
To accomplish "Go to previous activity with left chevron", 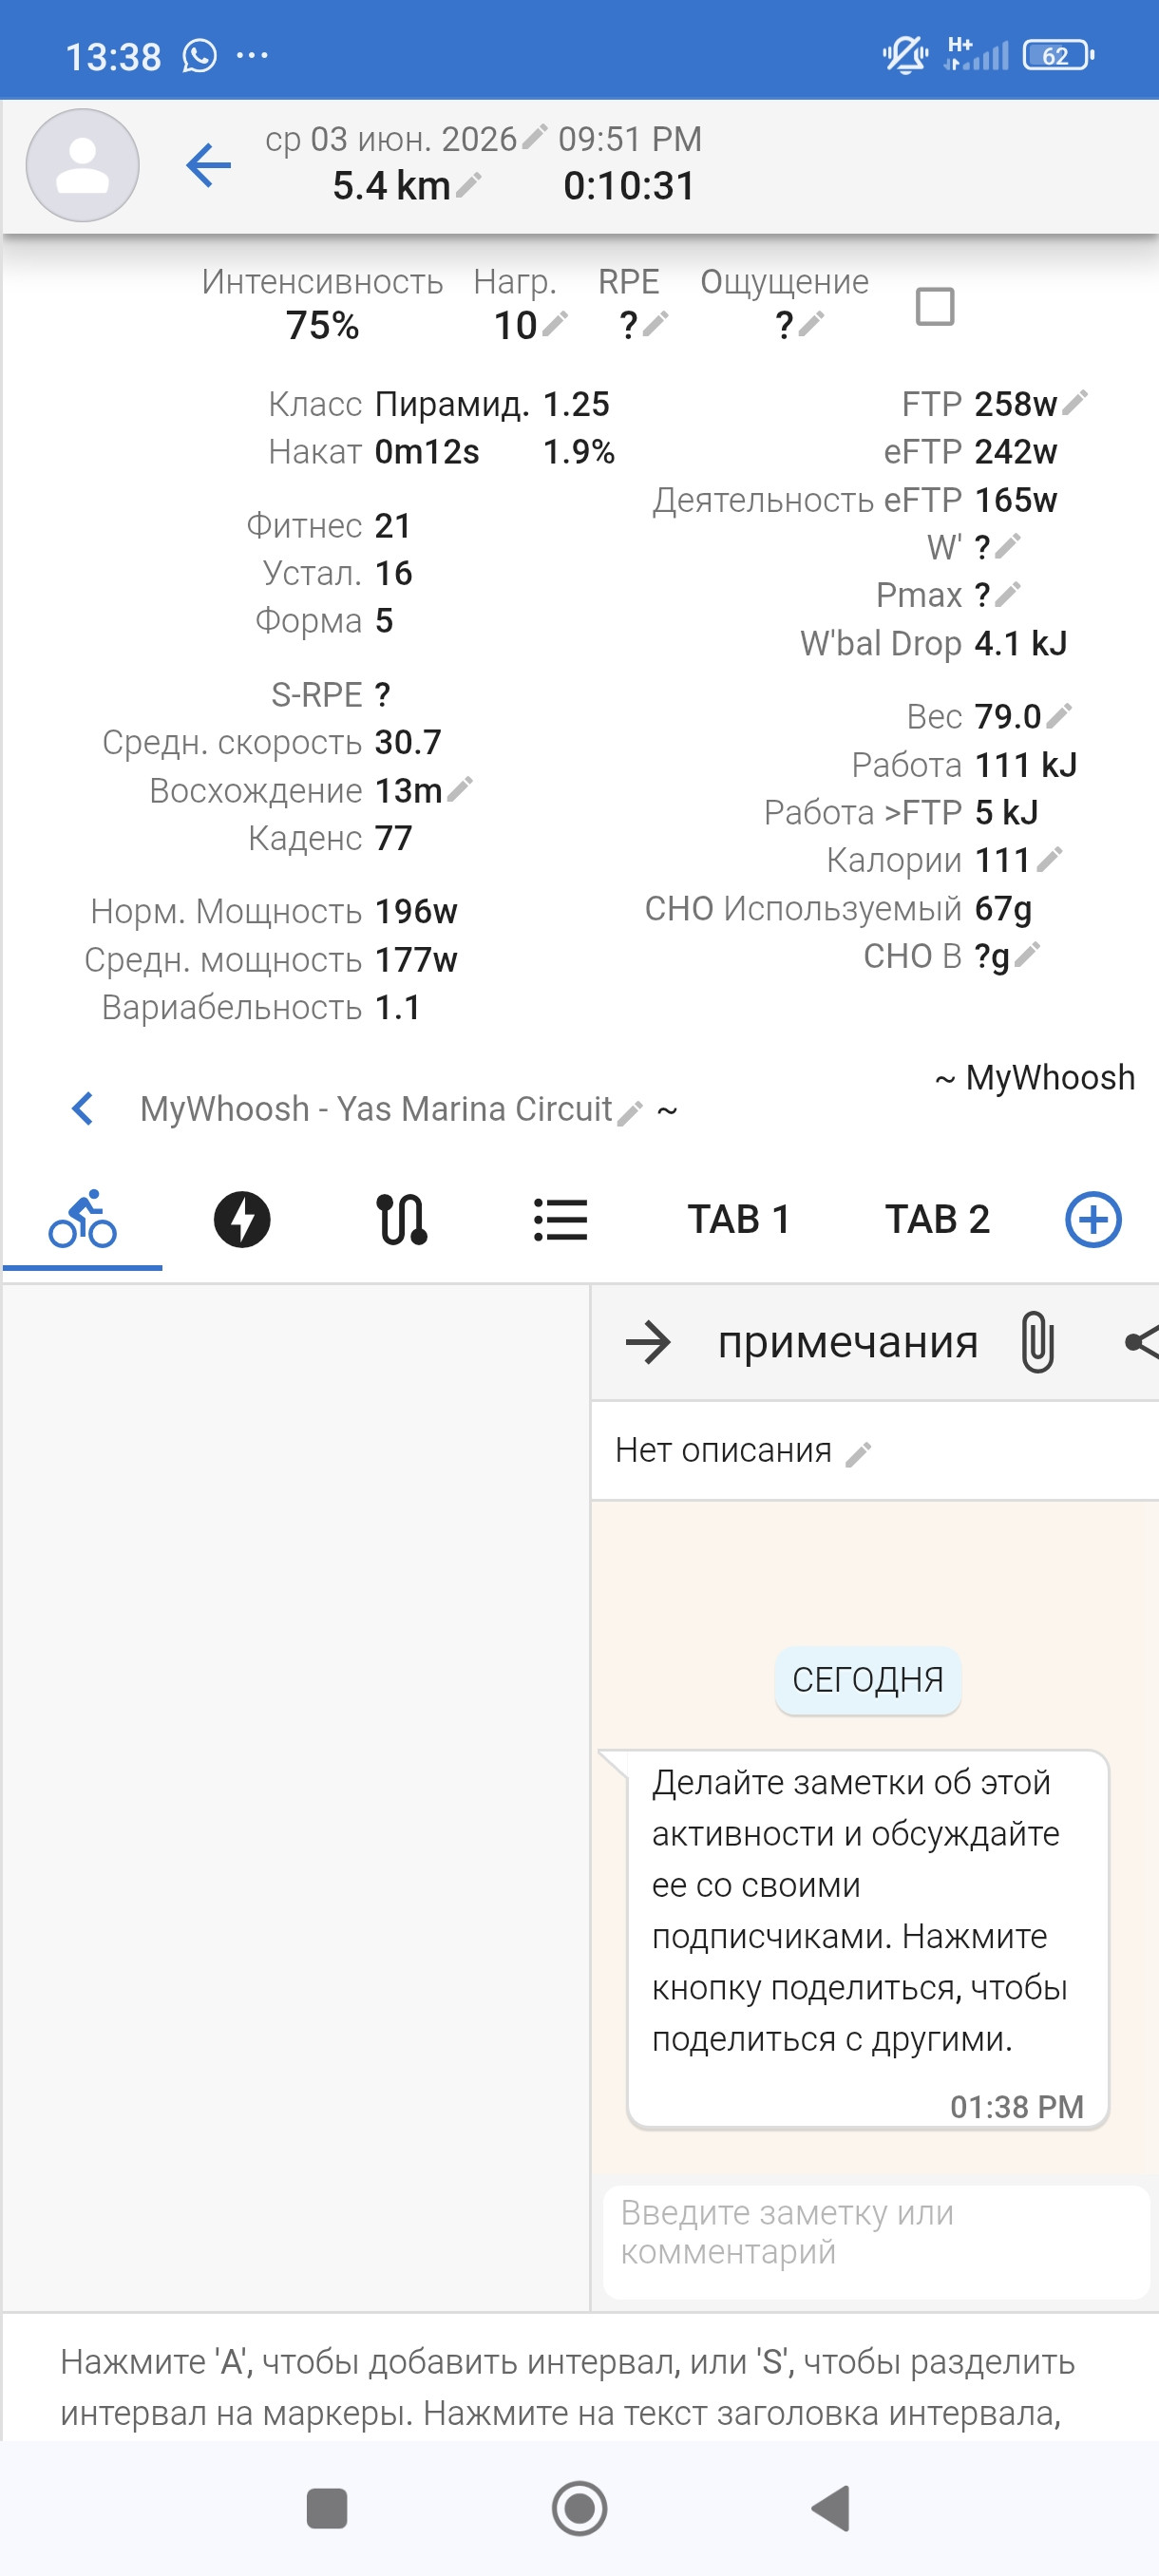I will [x=83, y=1108].
